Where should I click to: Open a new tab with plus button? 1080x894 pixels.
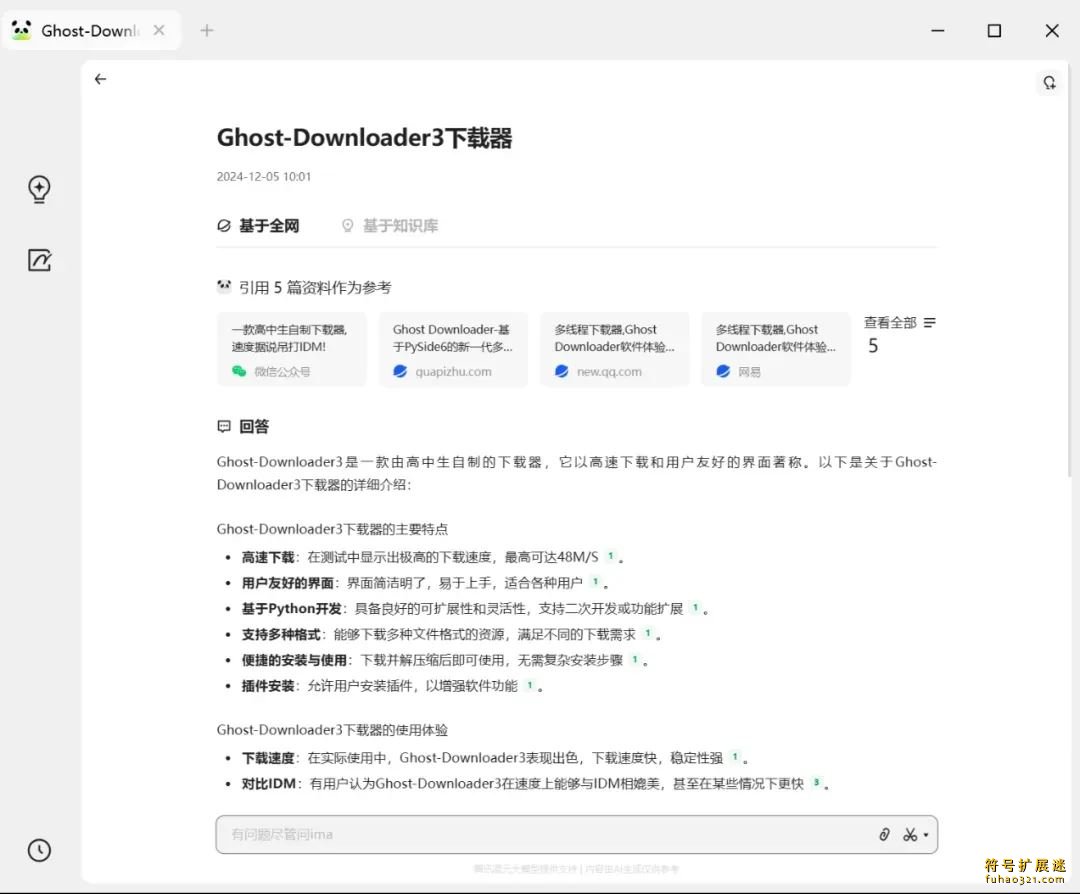pyautogui.click(x=207, y=30)
